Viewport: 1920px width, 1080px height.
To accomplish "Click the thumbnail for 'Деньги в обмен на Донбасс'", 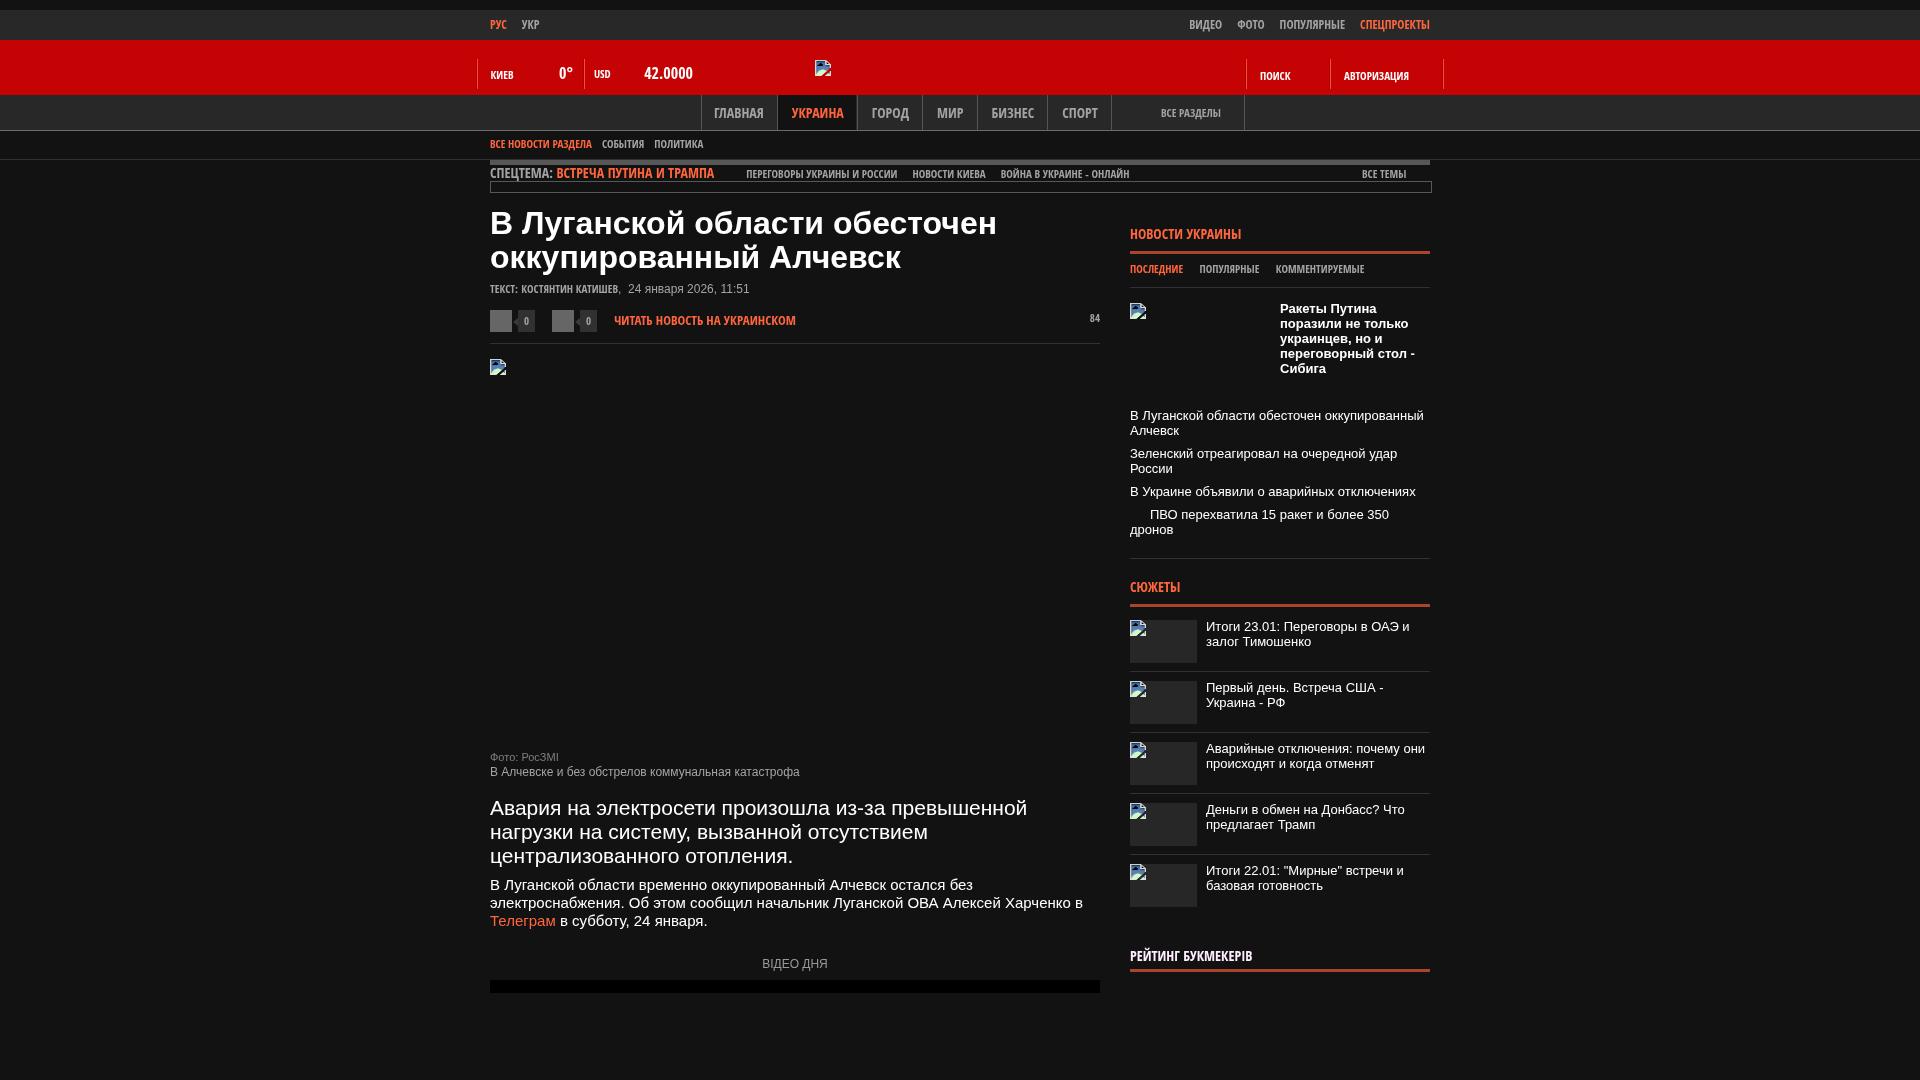I will 1163,824.
